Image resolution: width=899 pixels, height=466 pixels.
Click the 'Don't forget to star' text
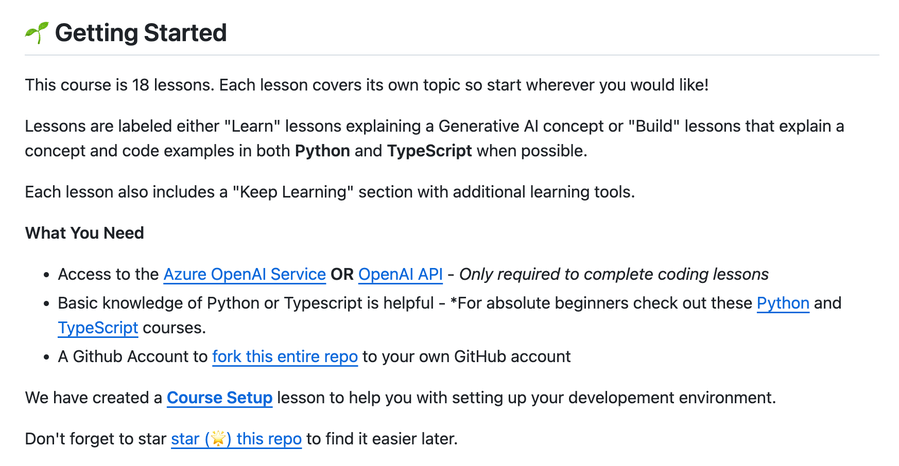[95, 439]
